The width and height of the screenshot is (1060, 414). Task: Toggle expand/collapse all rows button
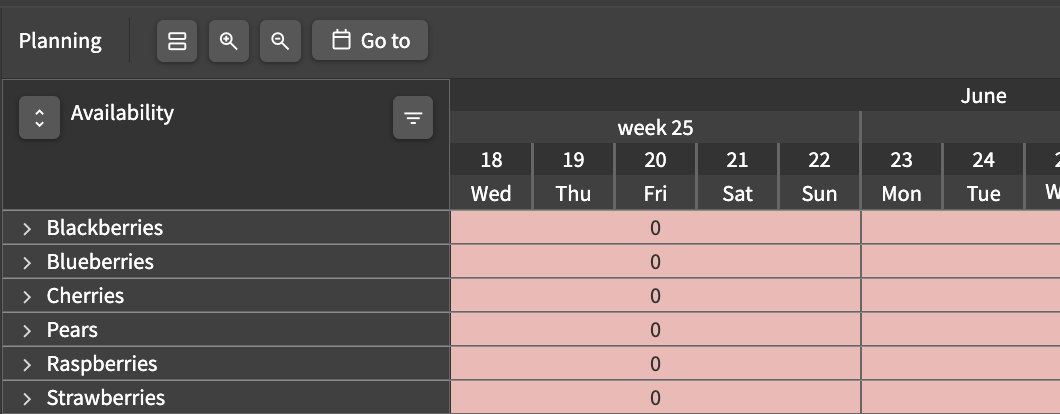[x=39, y=118]
